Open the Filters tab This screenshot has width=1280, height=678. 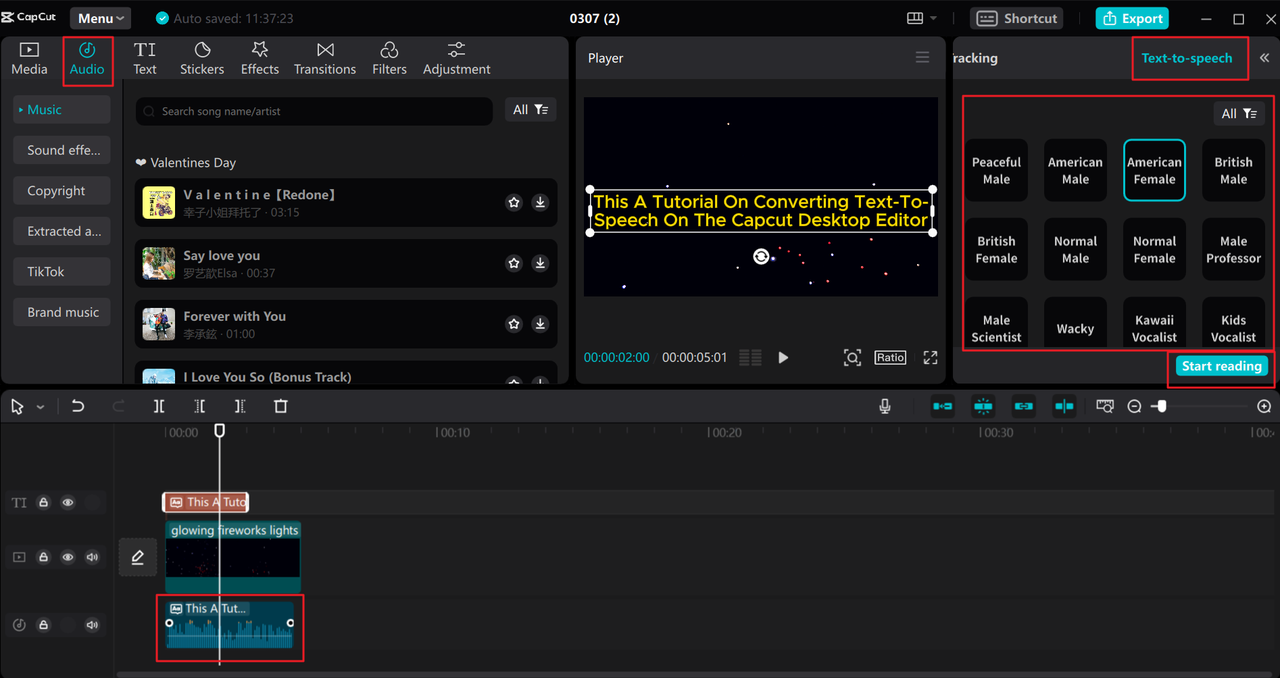pos(389,59)
